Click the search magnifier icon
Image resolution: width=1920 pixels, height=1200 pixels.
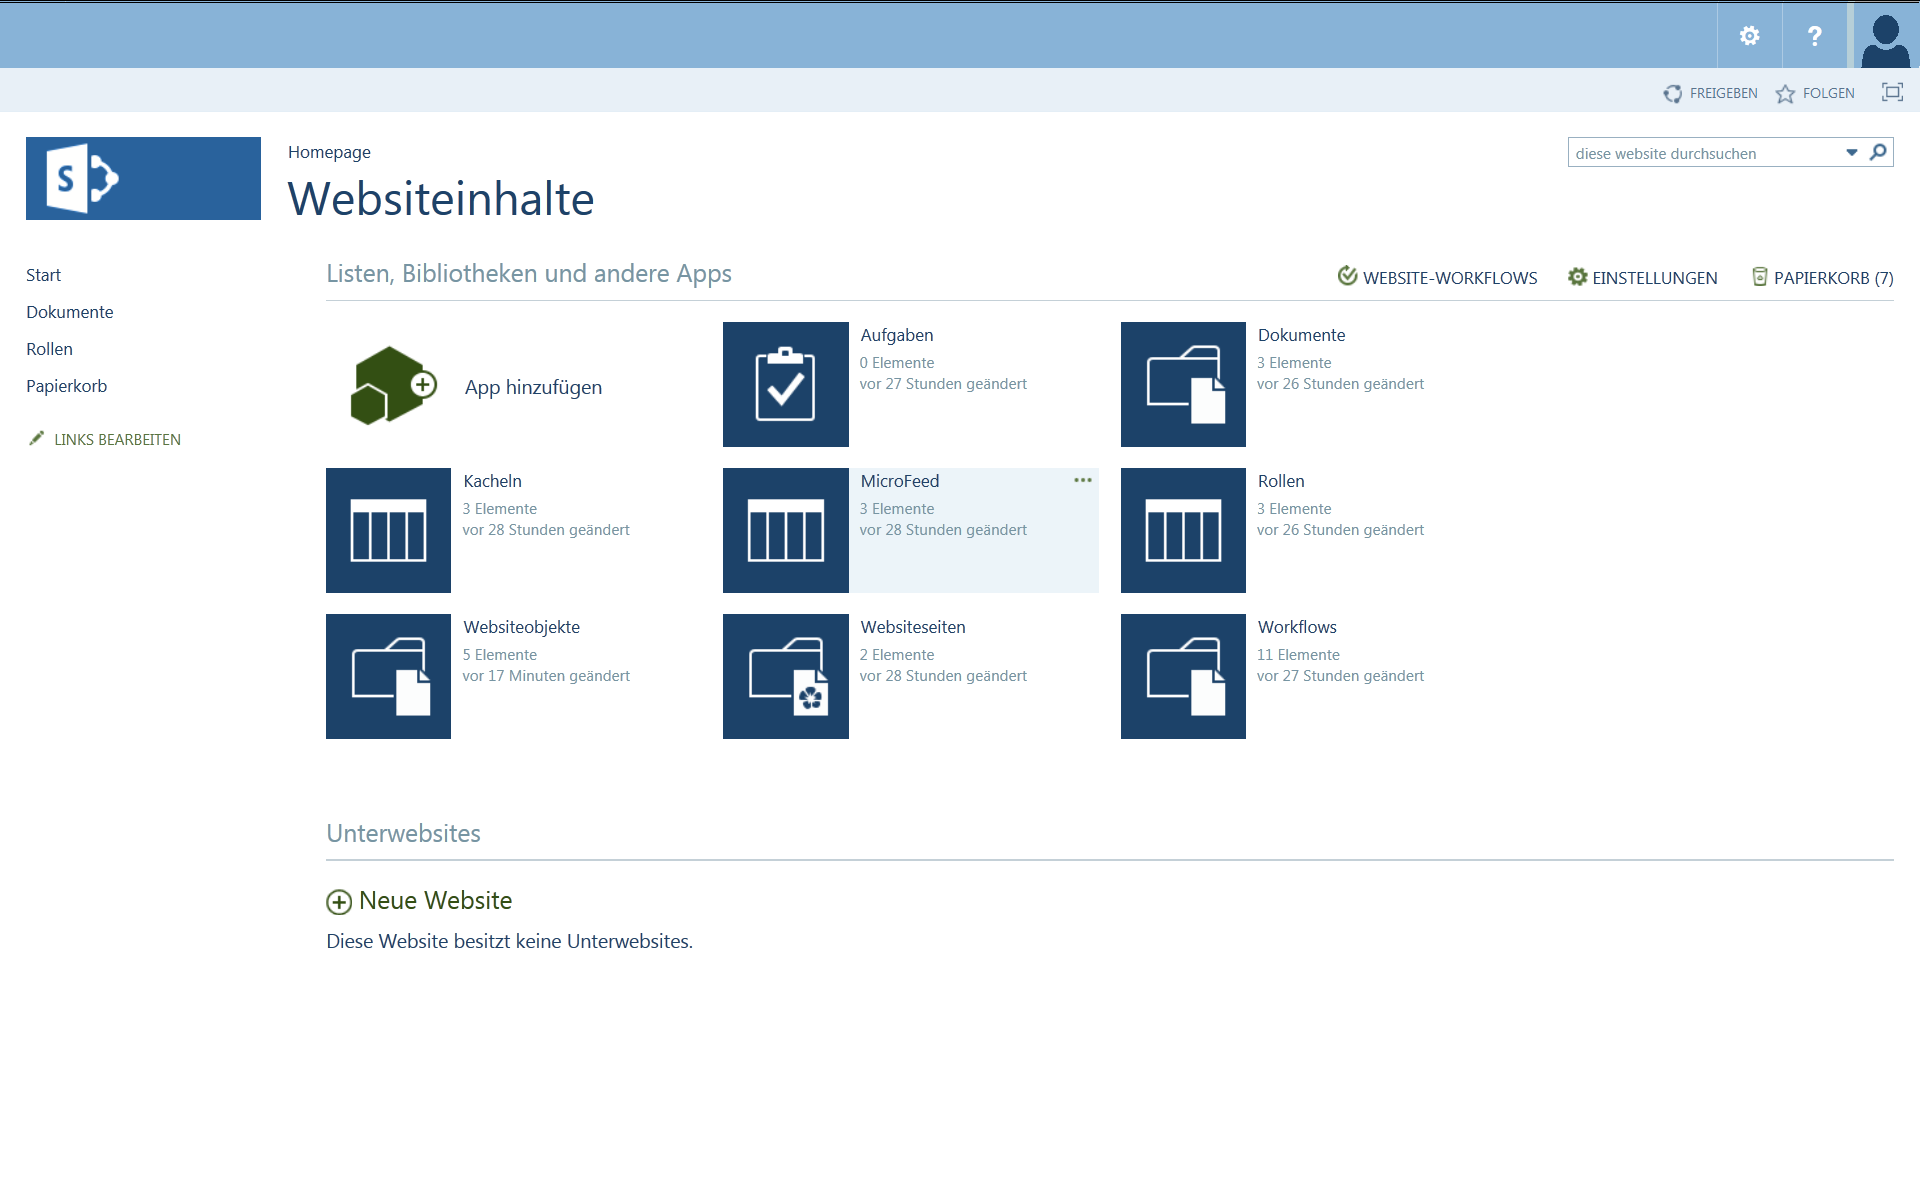[1878, 152]
